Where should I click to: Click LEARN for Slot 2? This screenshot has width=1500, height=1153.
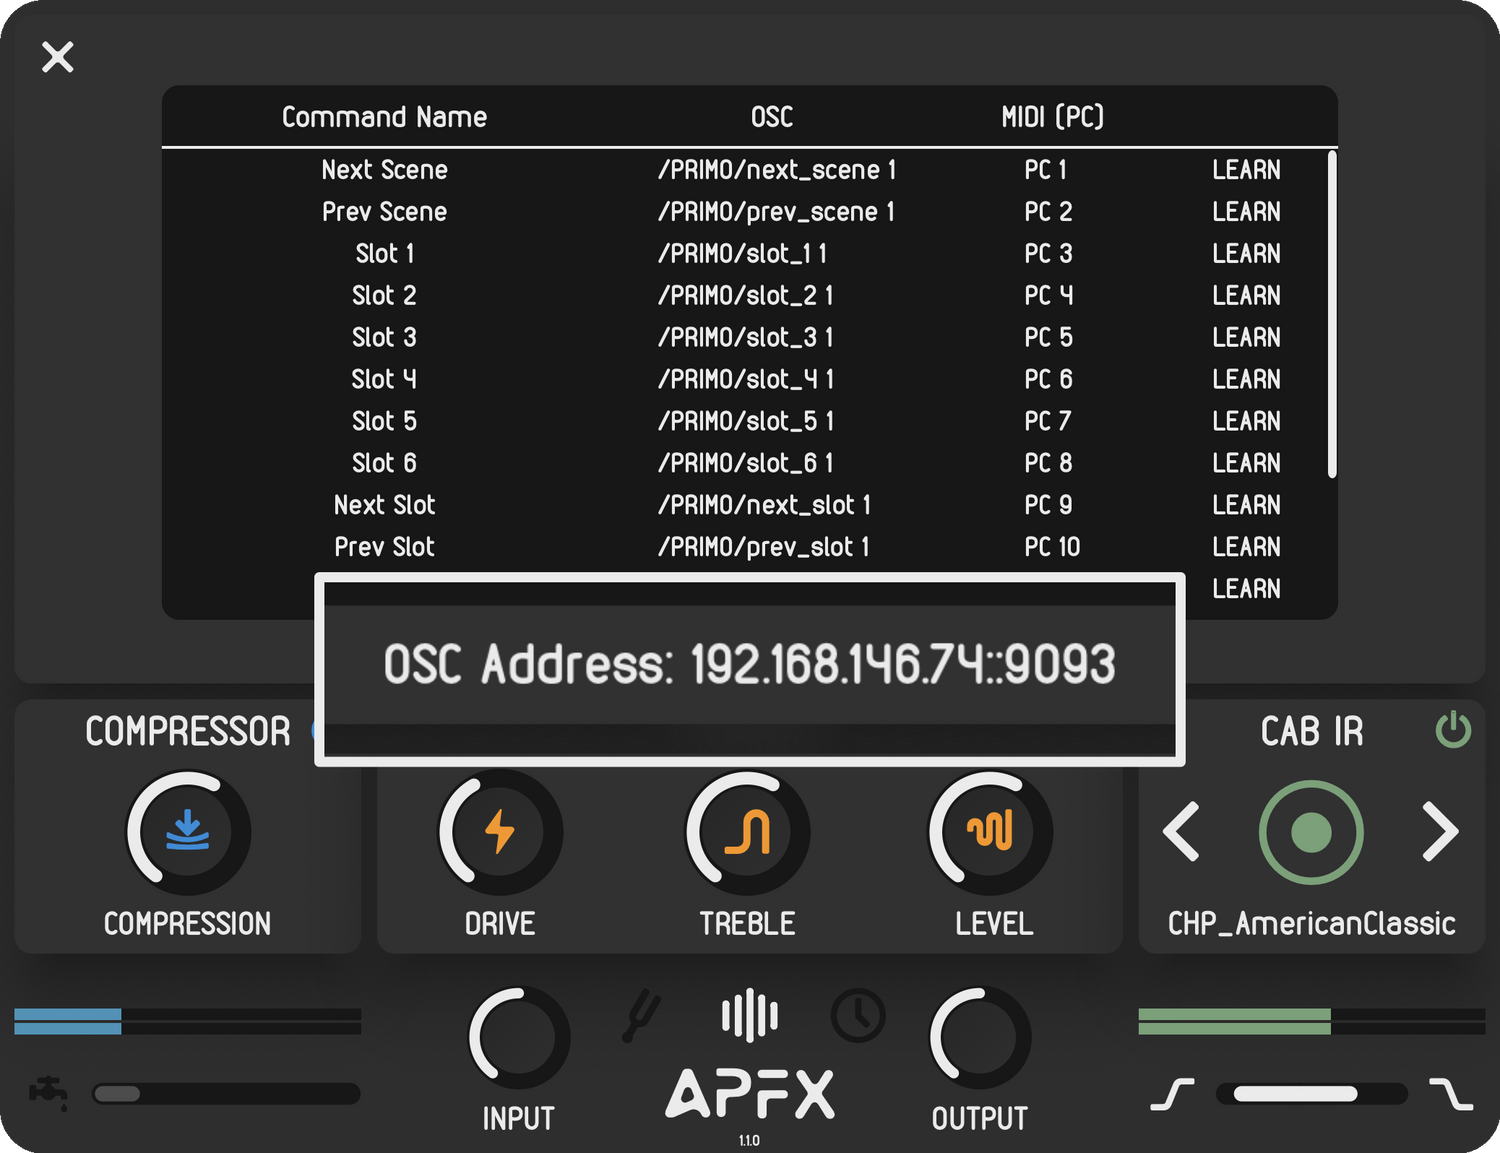tap(1246, 296)
